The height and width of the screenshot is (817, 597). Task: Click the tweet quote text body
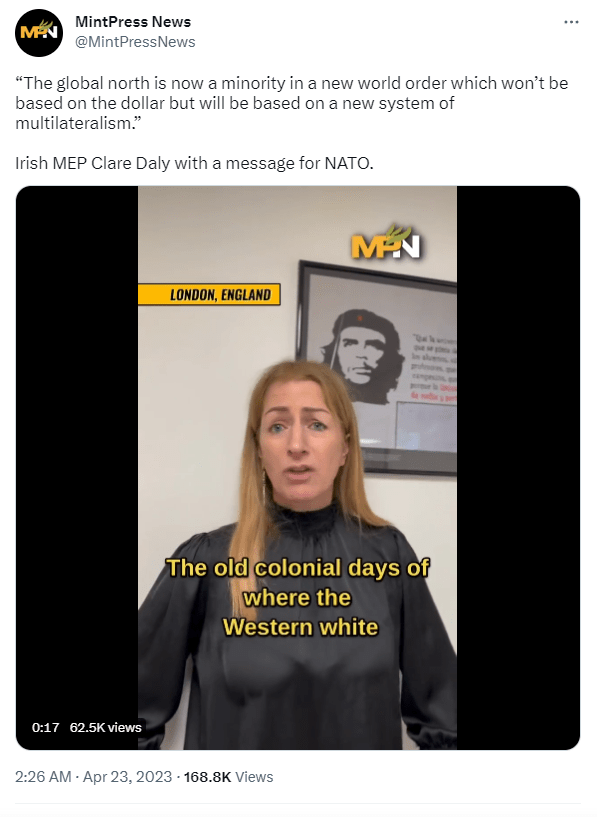pyautogui.click(x=292, y=103)
